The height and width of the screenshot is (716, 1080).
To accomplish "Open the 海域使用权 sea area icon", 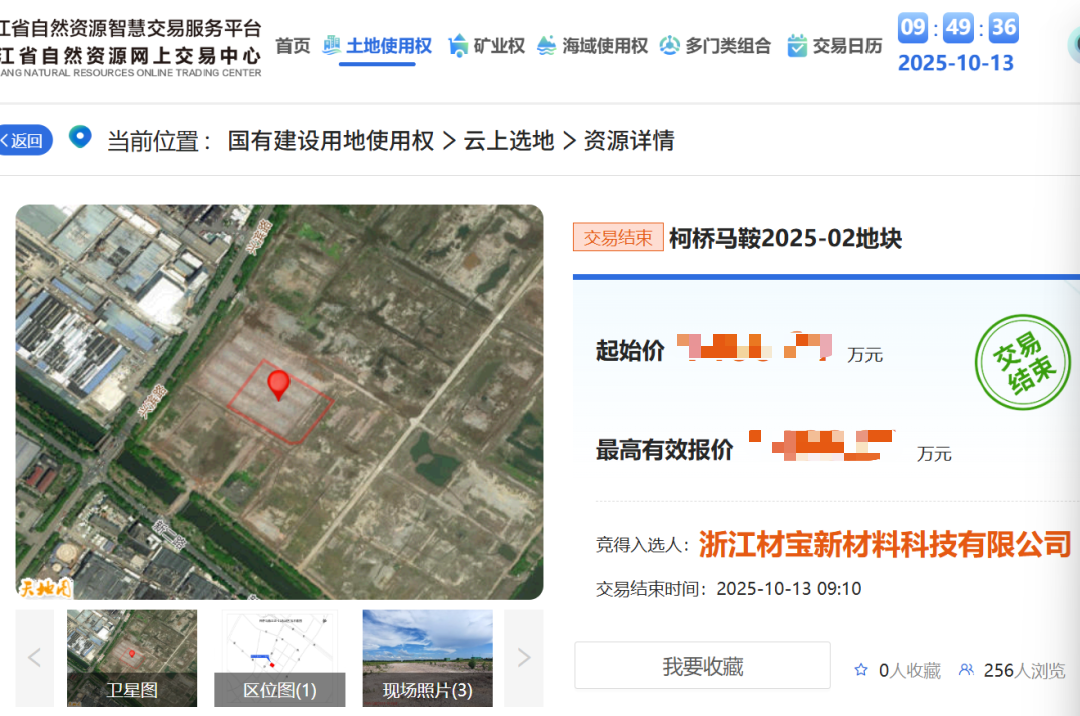I will click(x=546, y=44).
